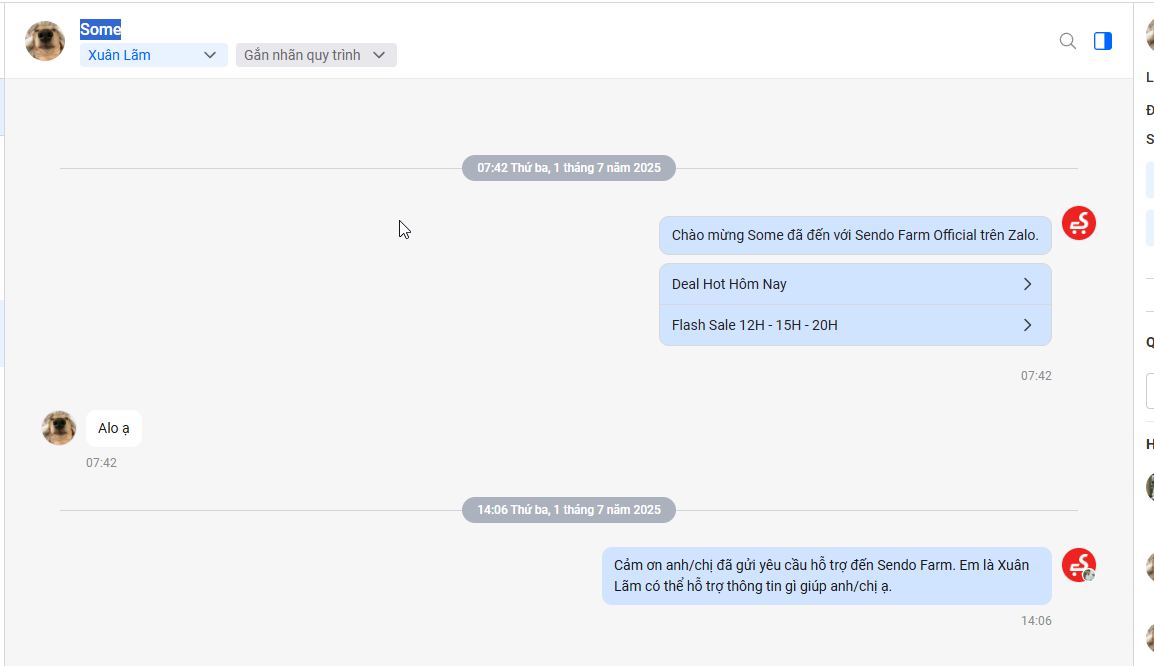
Task: Click Sendo Farm logo beside Xuân Lãm reply
Action: [1079, 565]
